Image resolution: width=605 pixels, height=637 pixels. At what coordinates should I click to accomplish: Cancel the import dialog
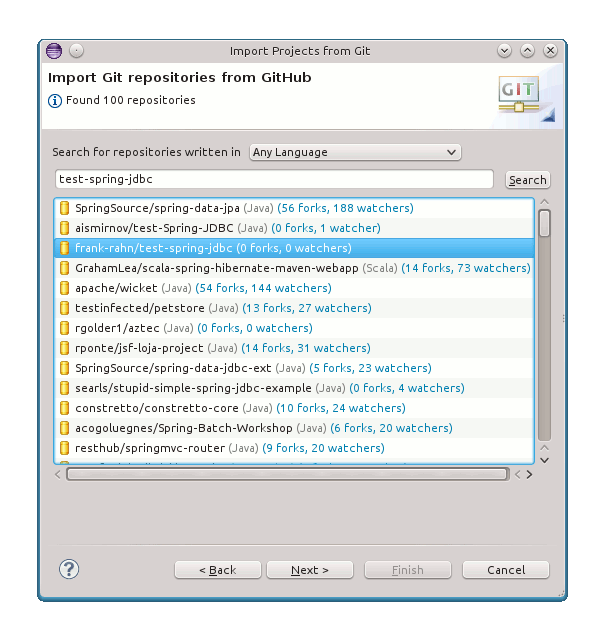tap(506, 570)
